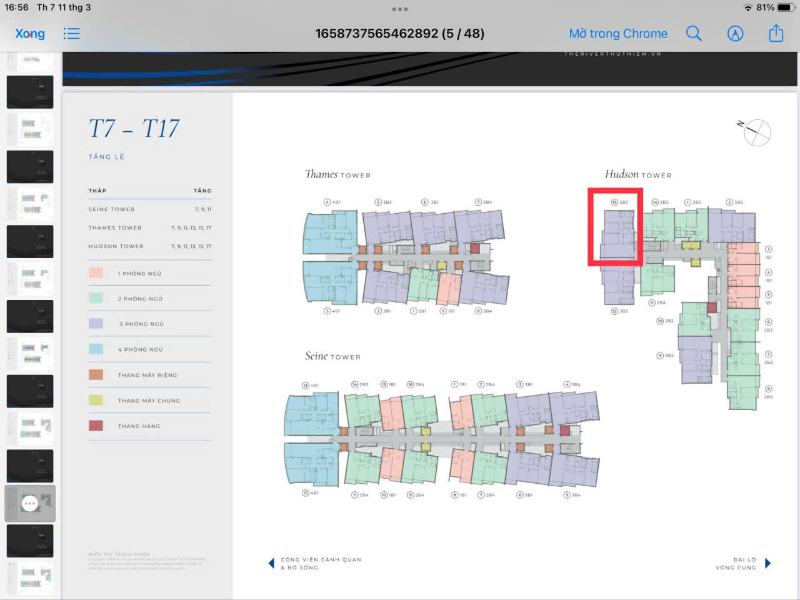800x600 pixels.
Task: Click the Thames Tower heading
Action: pyautogui.click(x=338, y=174)
